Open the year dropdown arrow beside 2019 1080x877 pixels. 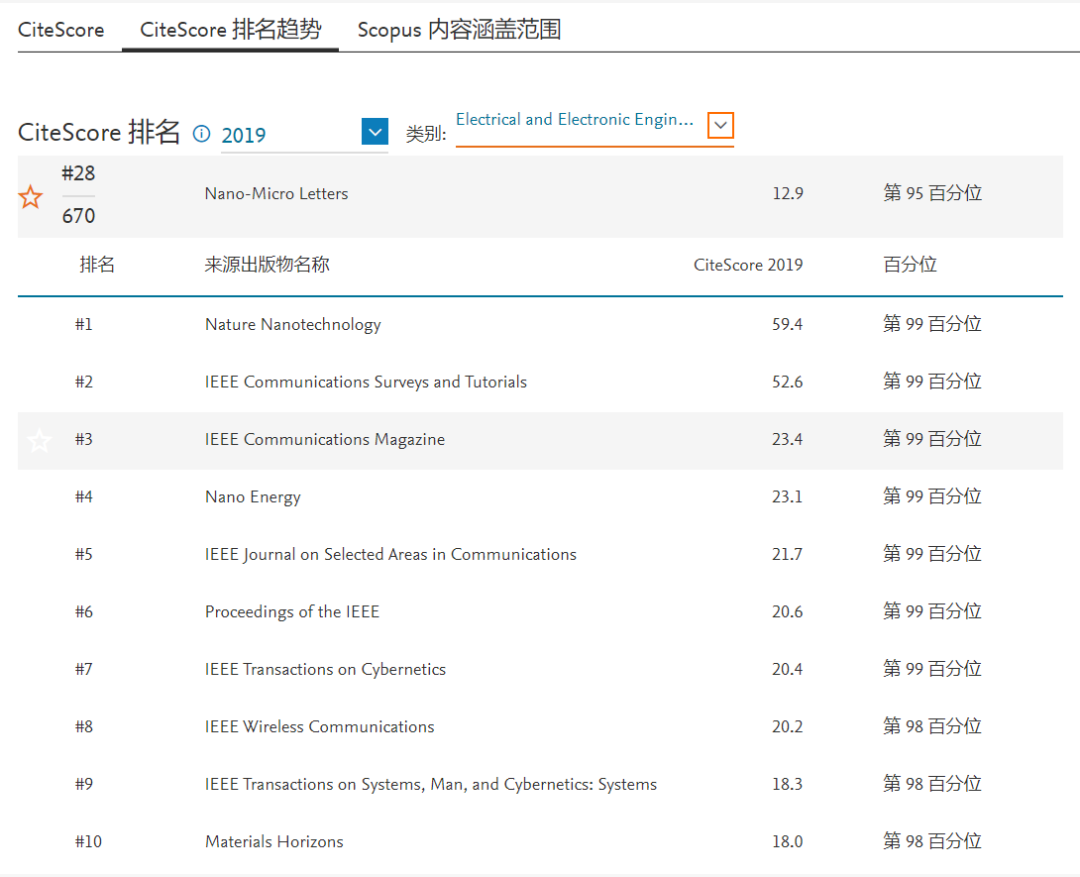375,132
